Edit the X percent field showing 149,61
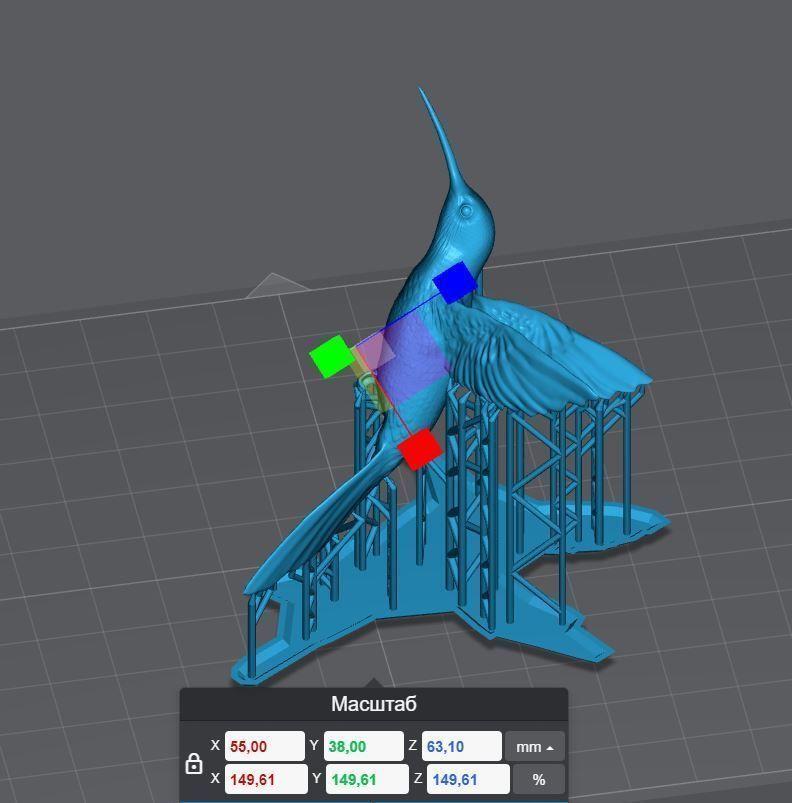This screenshot has width=792, height=803. click(266, 779)
